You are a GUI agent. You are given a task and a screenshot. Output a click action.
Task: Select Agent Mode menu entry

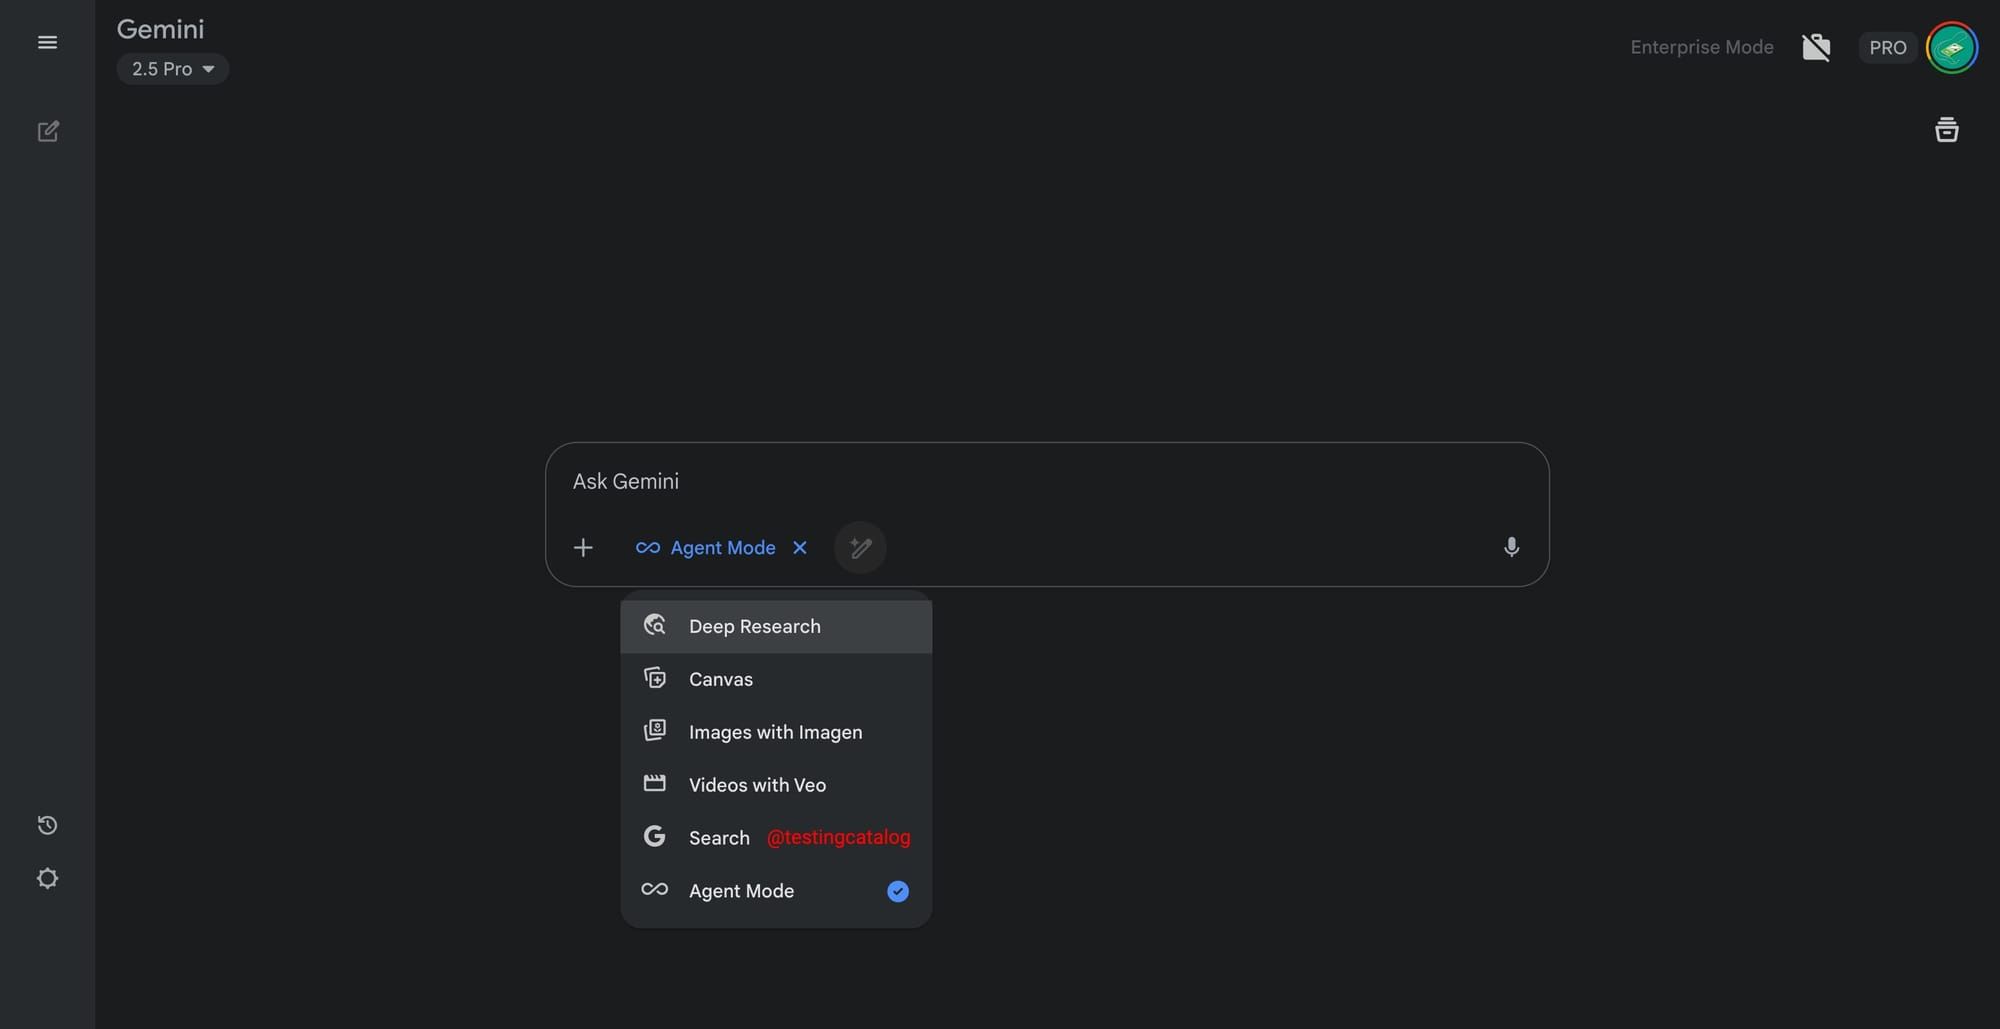click(776, 891)
